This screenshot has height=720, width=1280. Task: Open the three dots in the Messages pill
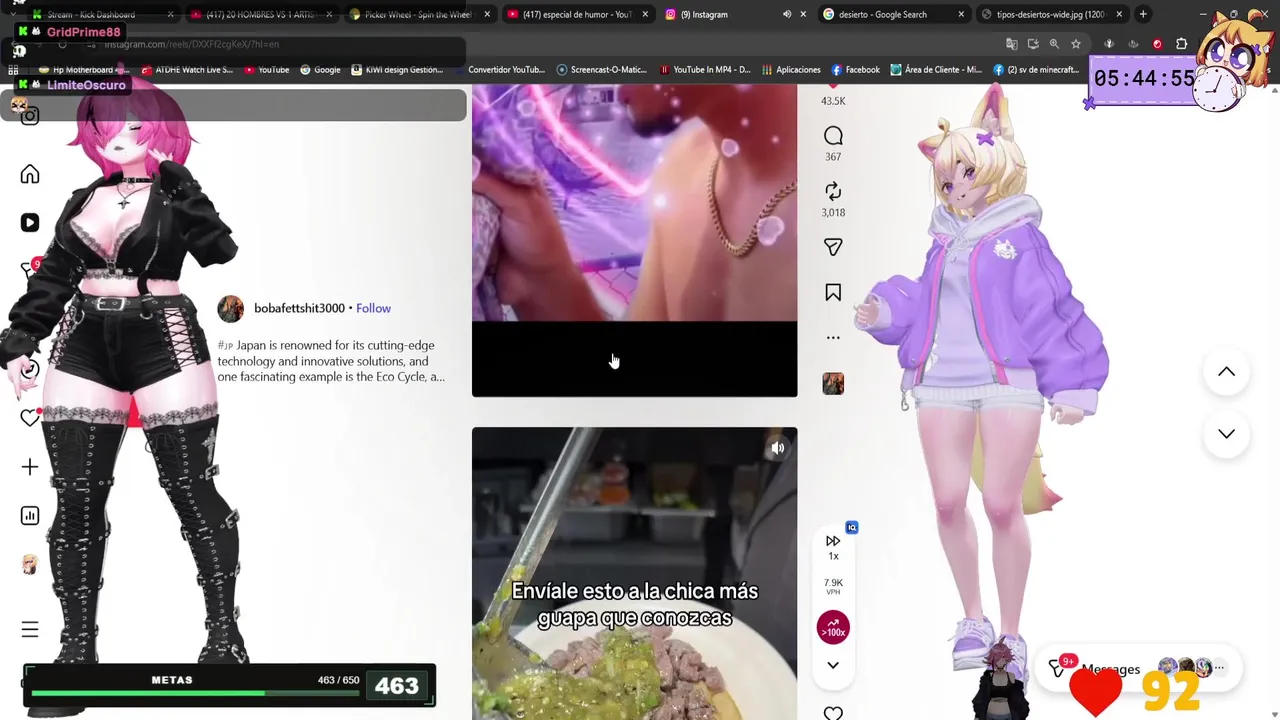(x=1219, y=668)
